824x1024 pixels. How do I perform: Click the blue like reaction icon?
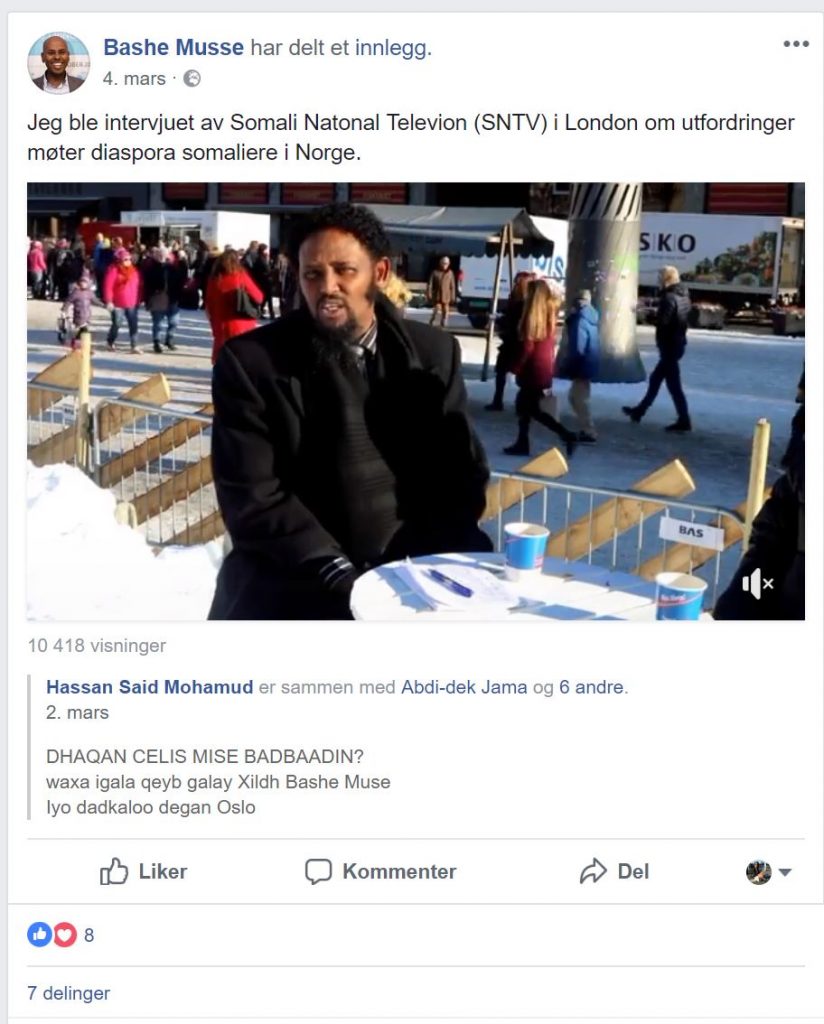(39, 935)
